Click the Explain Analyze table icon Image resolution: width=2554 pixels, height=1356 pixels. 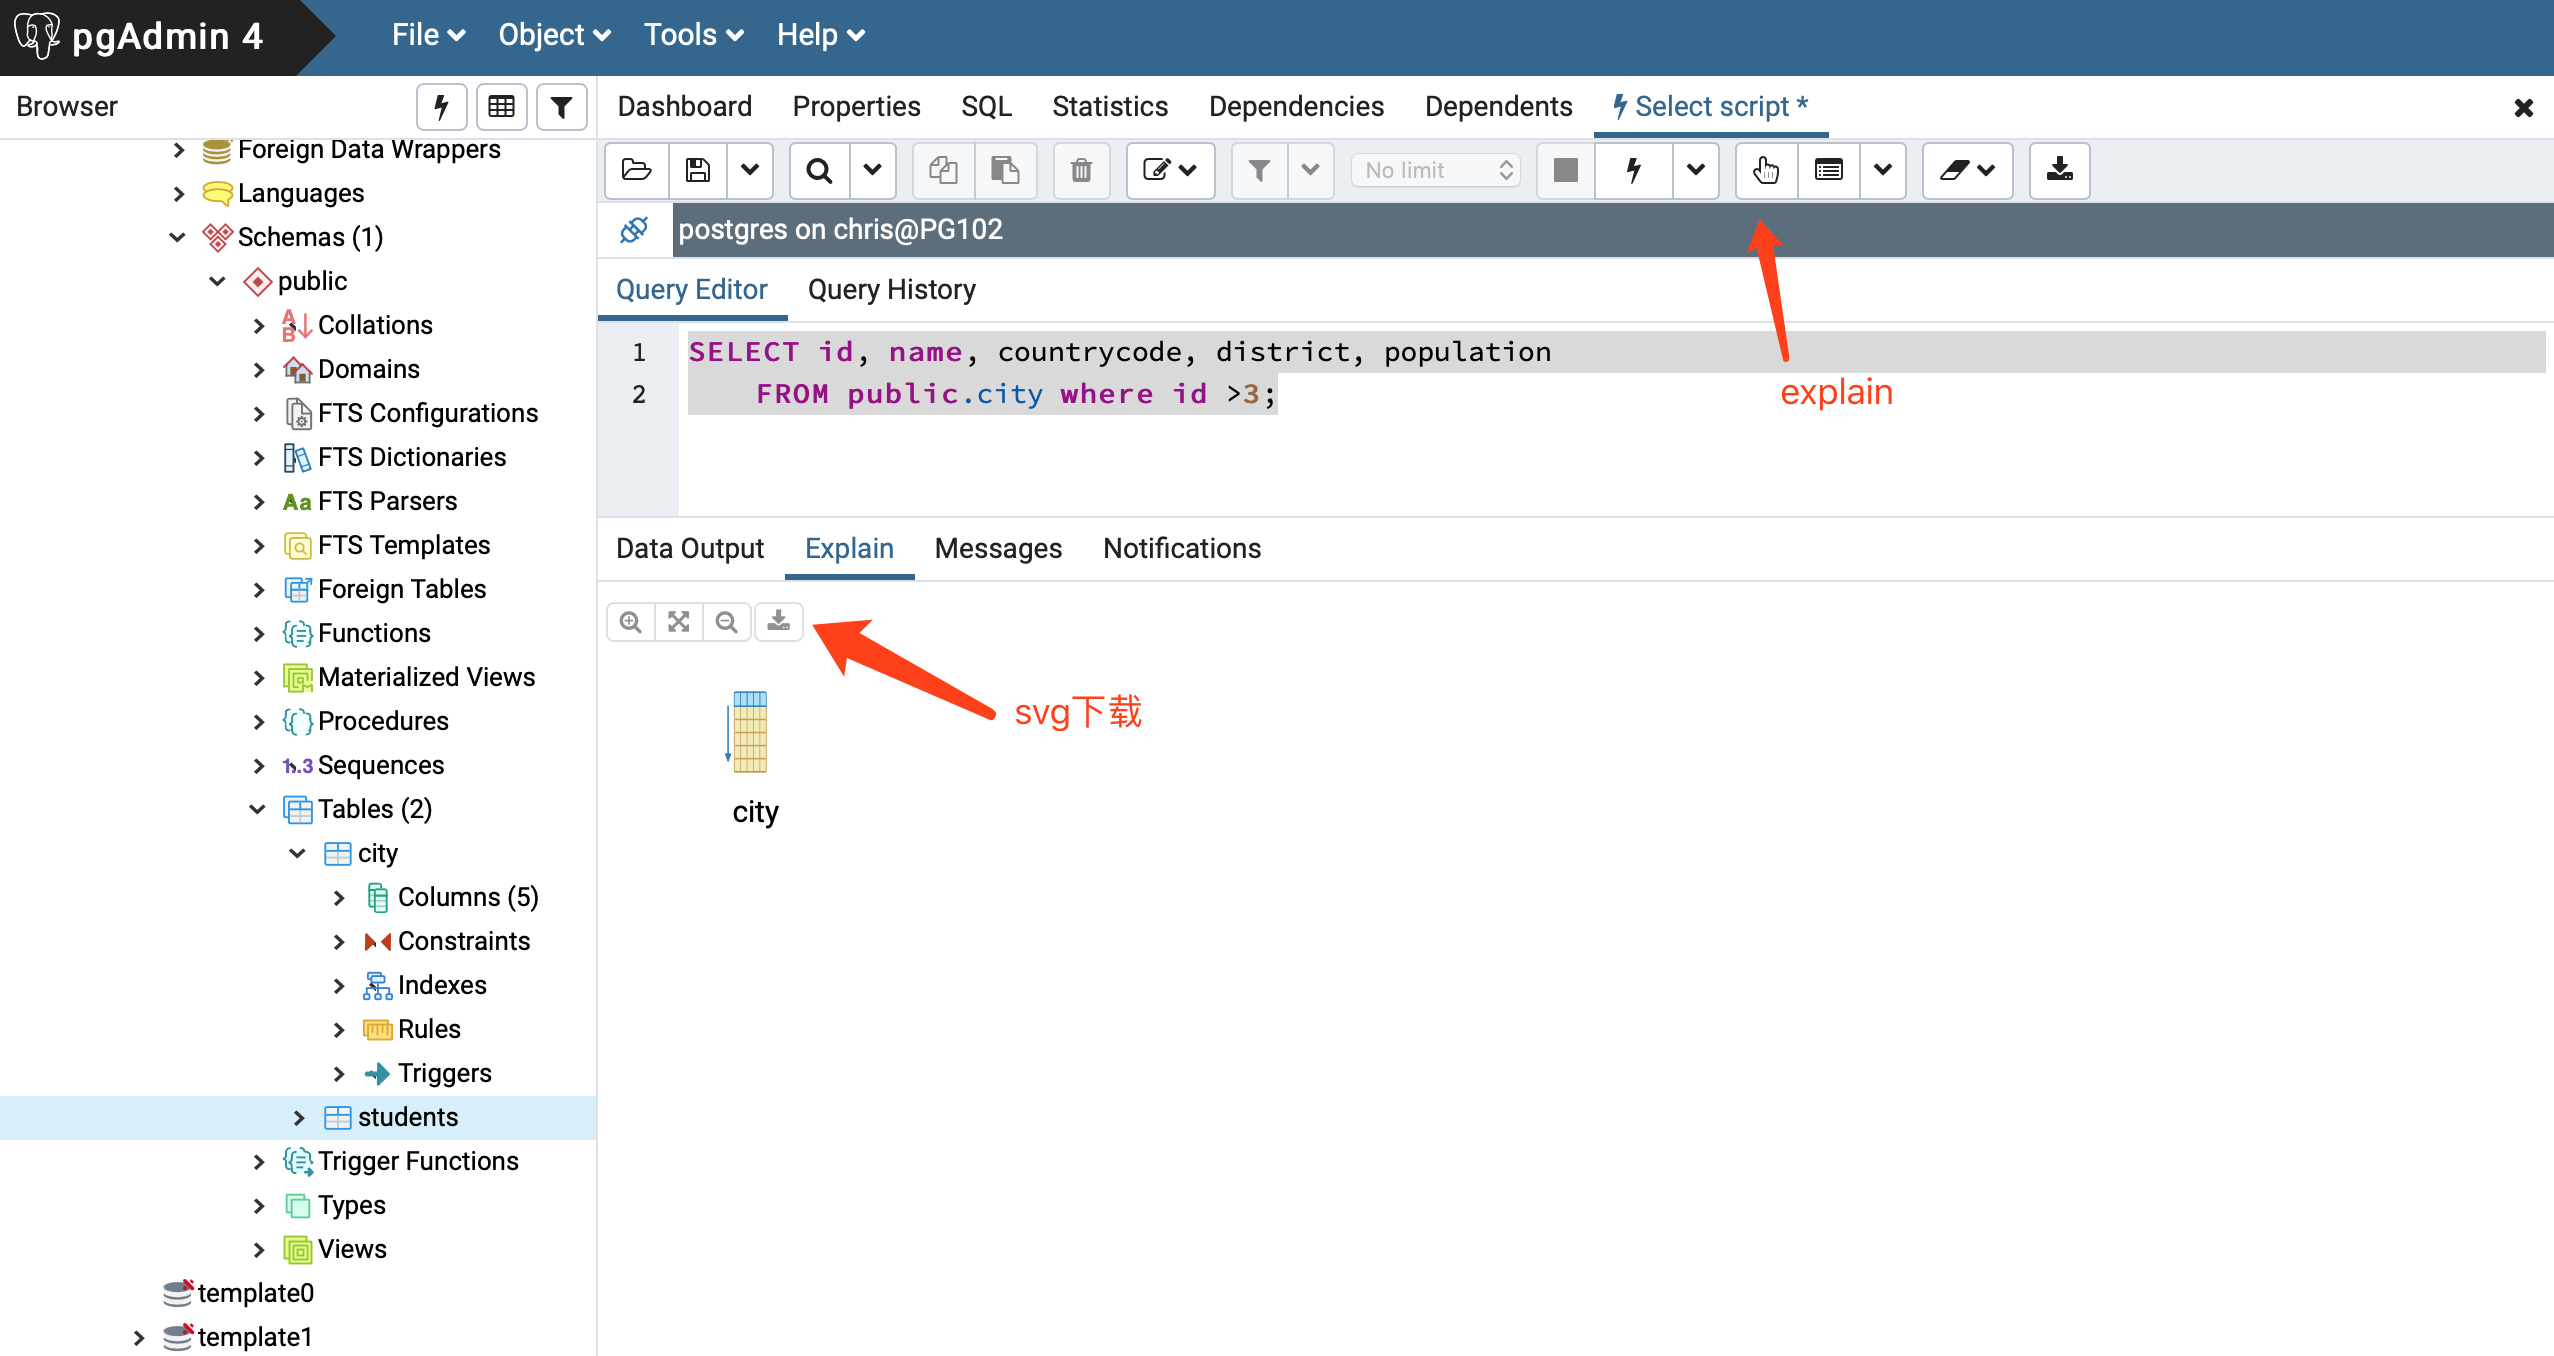pos(1828,170)
